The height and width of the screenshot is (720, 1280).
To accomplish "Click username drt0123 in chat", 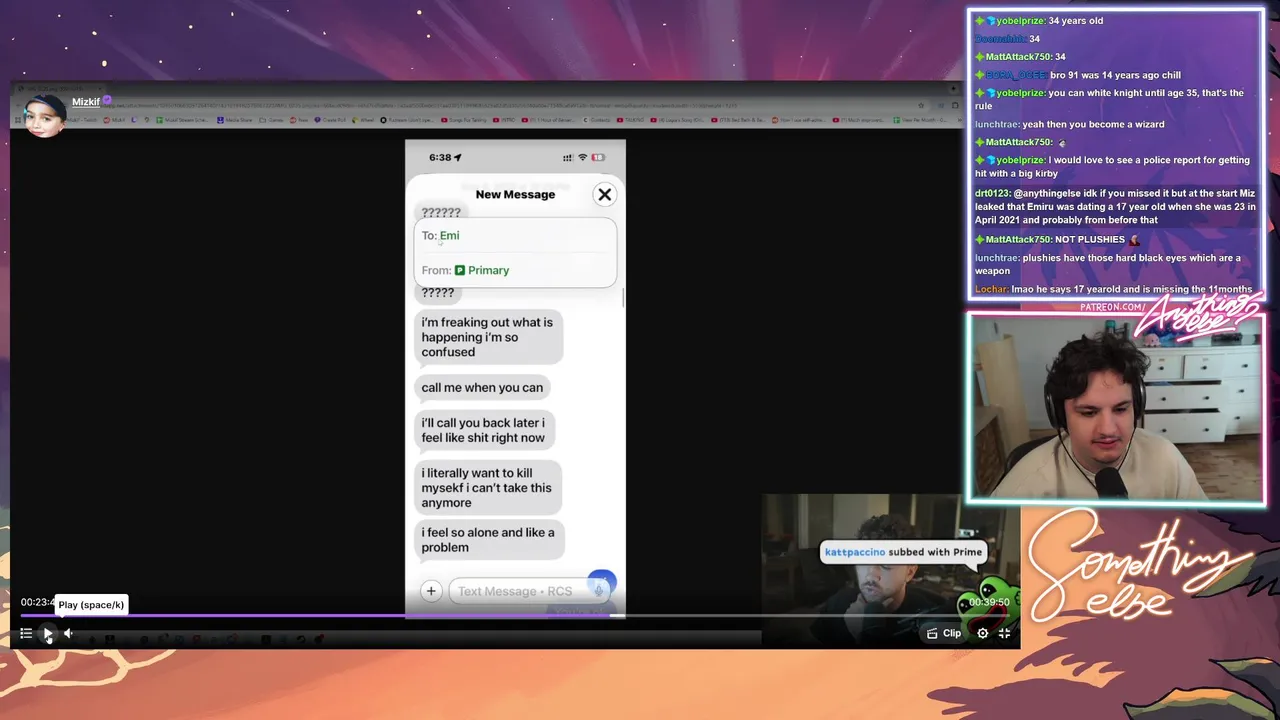I will (x=992, y=193).
